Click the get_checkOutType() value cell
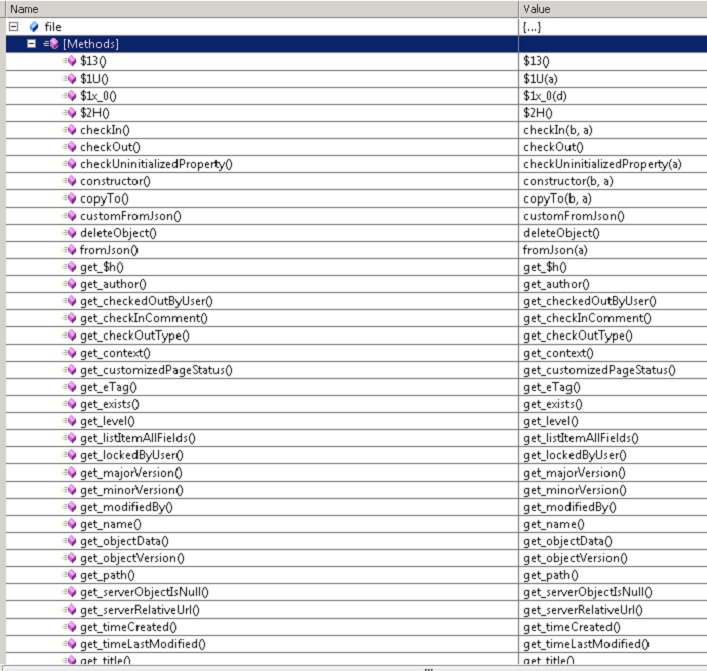 pyautogui.click(x=613, y=336)
